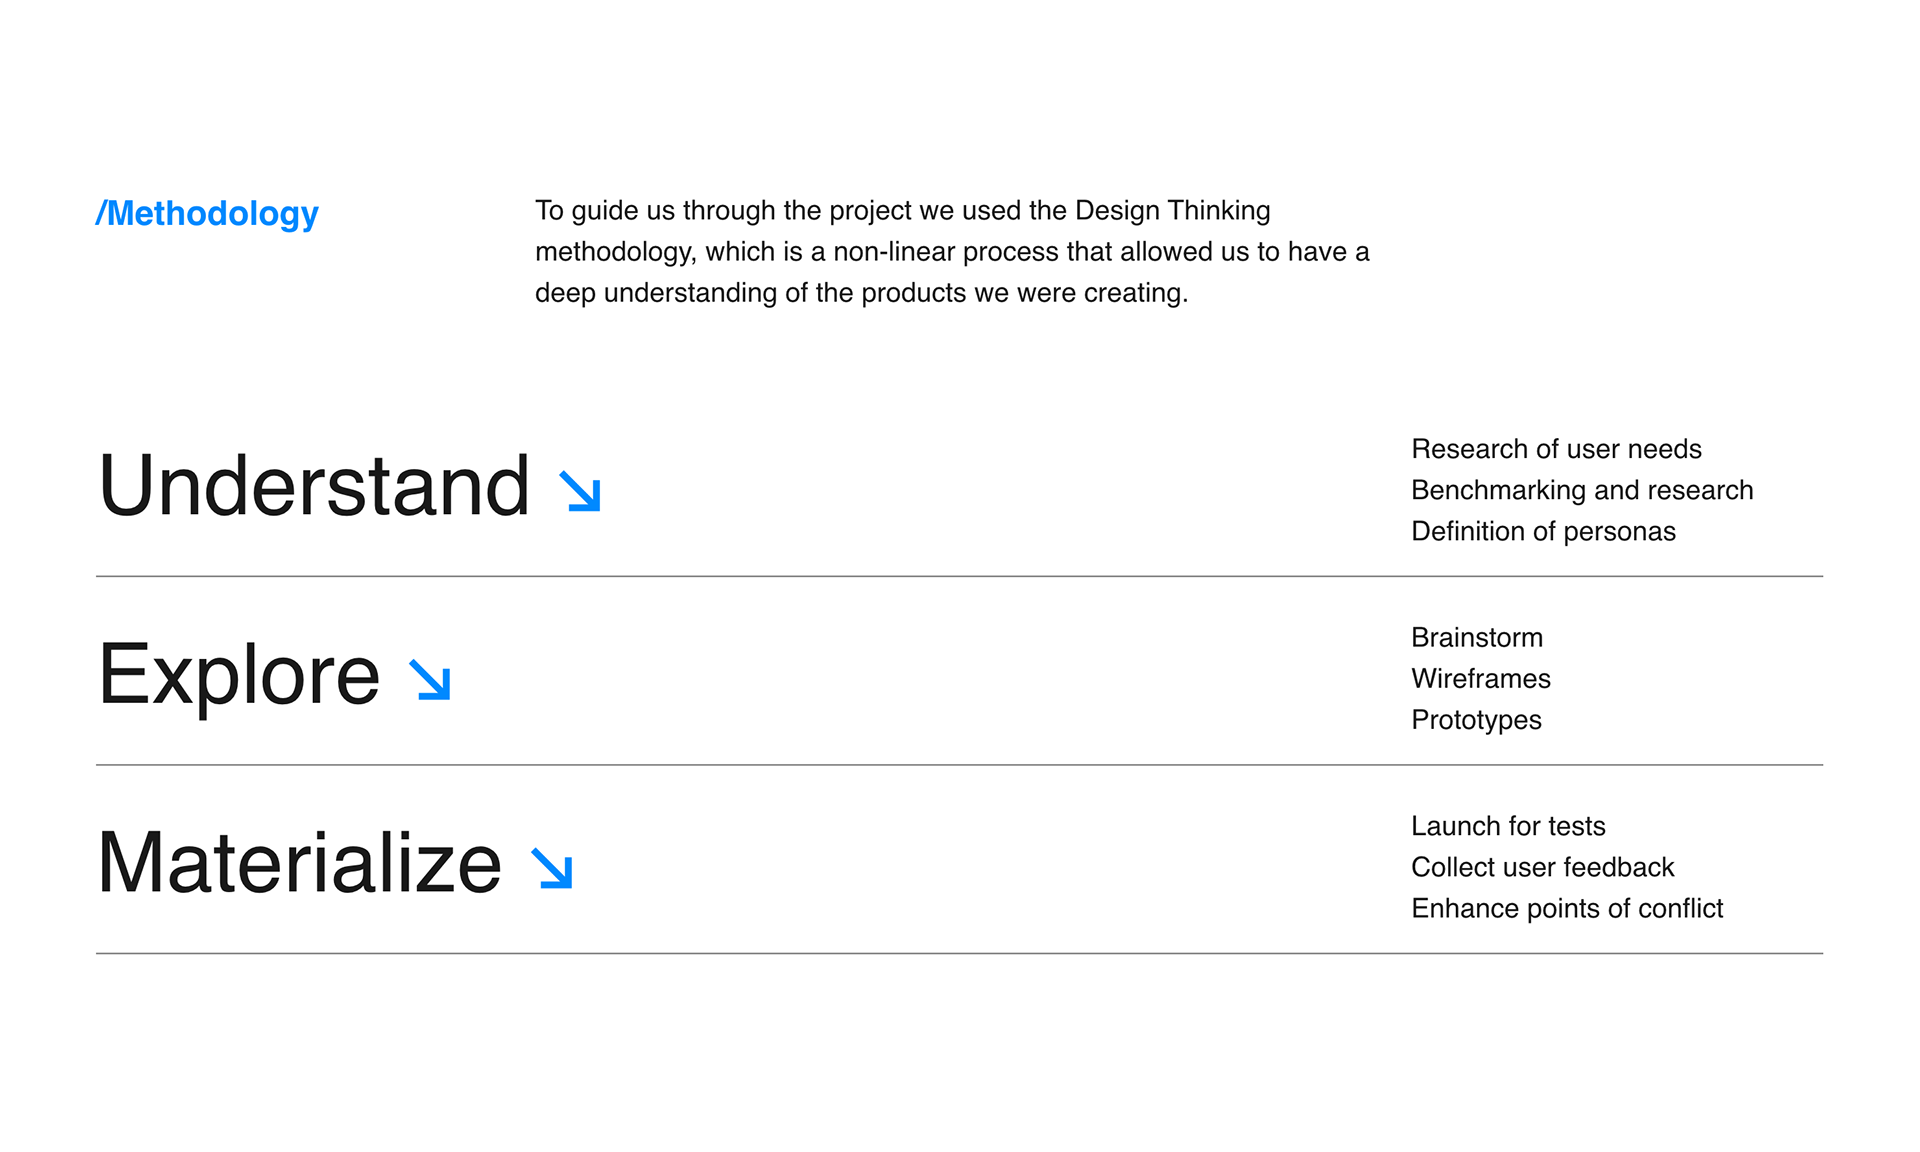Open the /Methodology section heading
Viewport: 1920px width, 1152px height.
click(x=207, y=213)
